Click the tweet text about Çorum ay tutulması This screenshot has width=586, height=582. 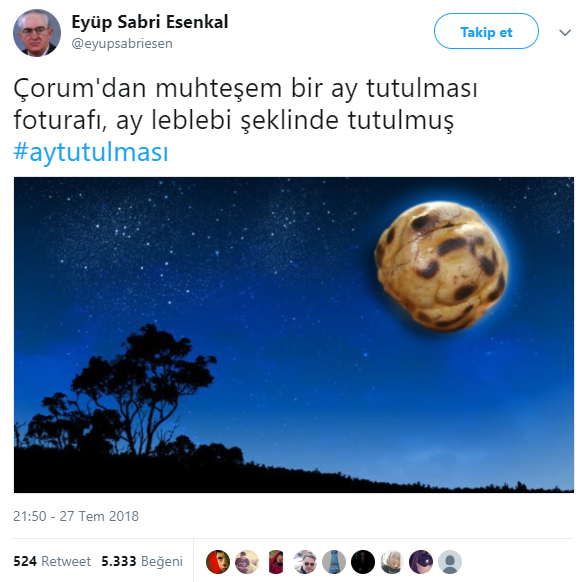(x=245, y=105)
